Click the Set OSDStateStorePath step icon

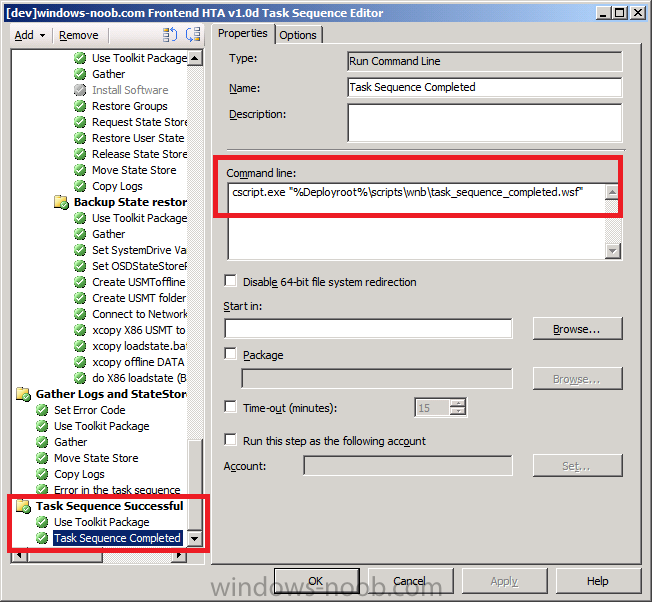pyautogui.click(x=80, y=266)
